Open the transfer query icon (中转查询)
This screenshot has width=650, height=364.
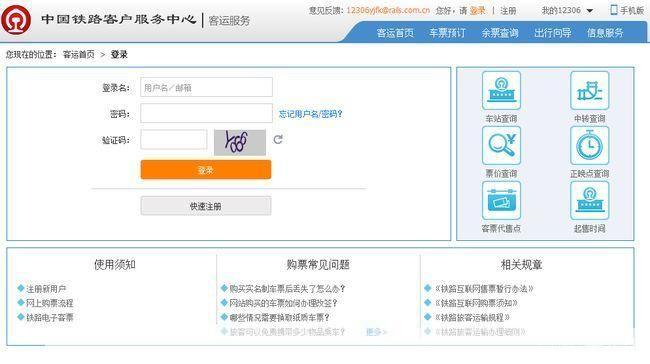pyautogui.click(x=589, y=90)
